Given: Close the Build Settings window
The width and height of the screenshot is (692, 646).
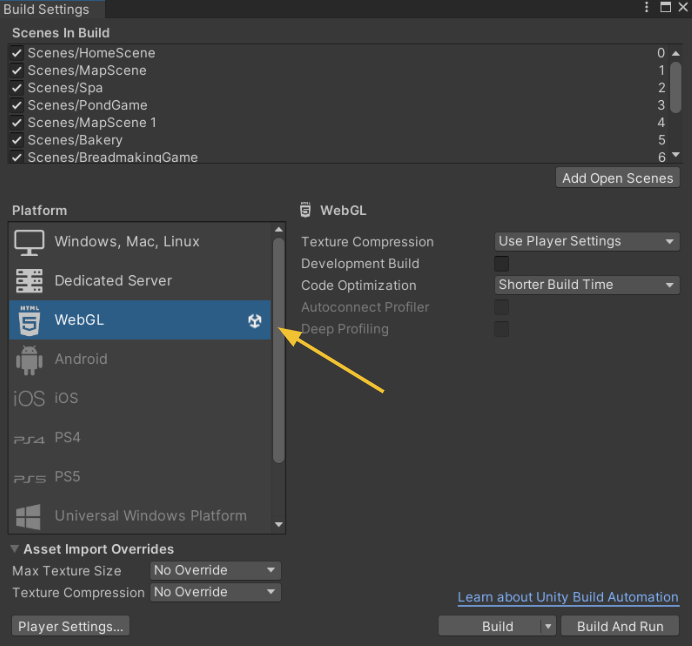Looking at the screenshot, I should pyautogui.click(x=683, y=7).
